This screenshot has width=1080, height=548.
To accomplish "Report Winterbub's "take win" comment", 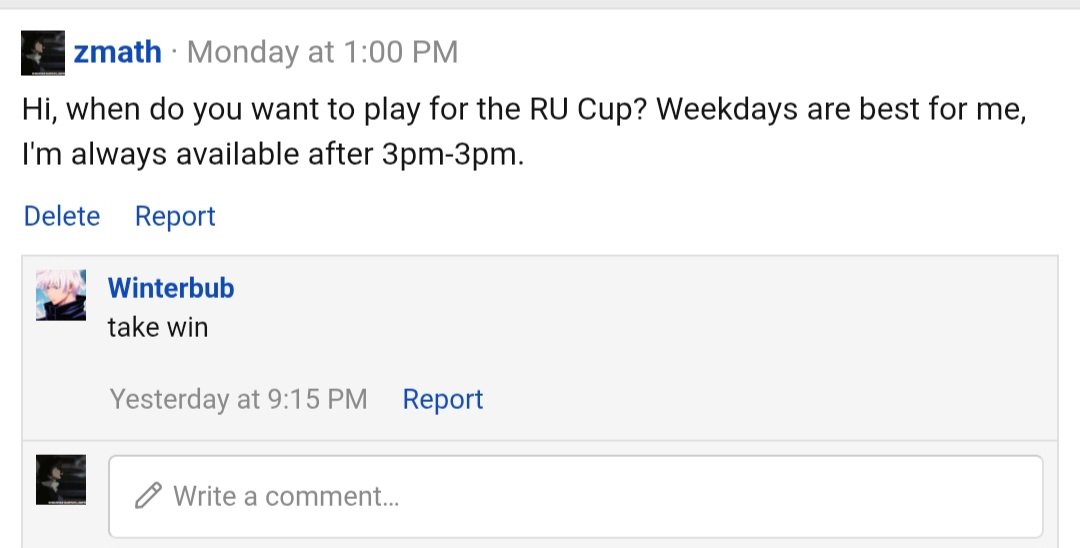I will coord(442,399).
